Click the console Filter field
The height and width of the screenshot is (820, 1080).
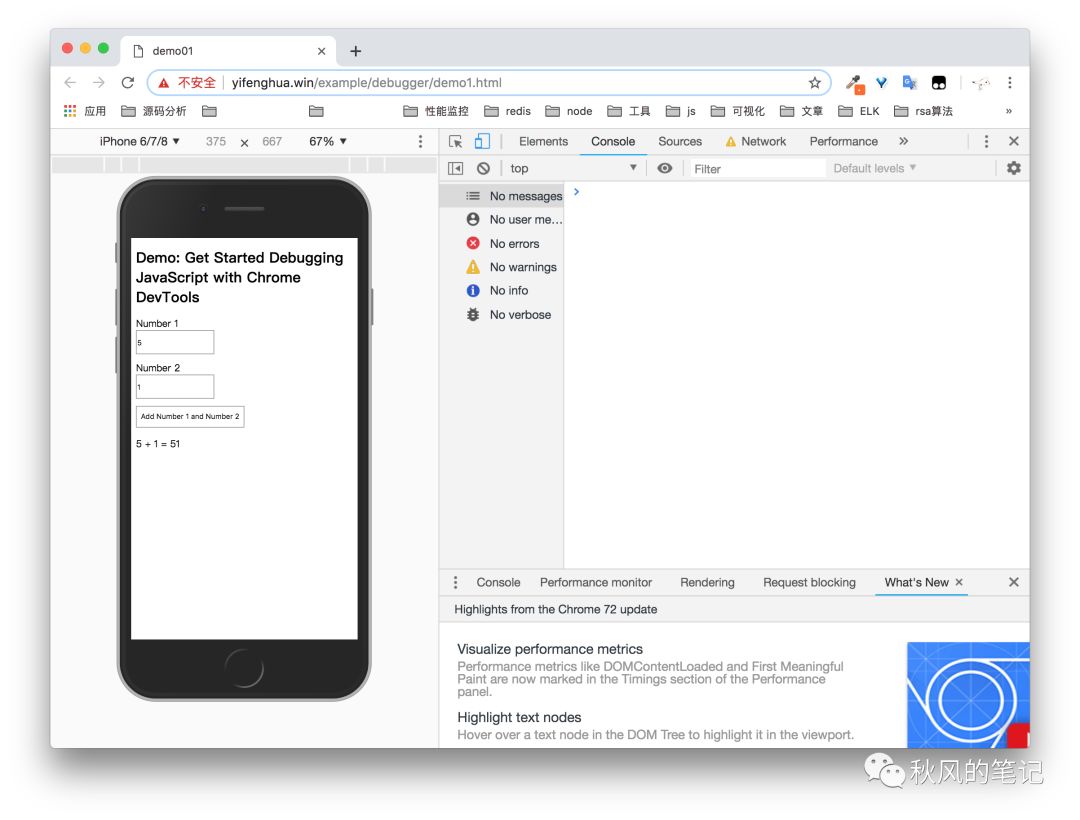coord(758,169)
